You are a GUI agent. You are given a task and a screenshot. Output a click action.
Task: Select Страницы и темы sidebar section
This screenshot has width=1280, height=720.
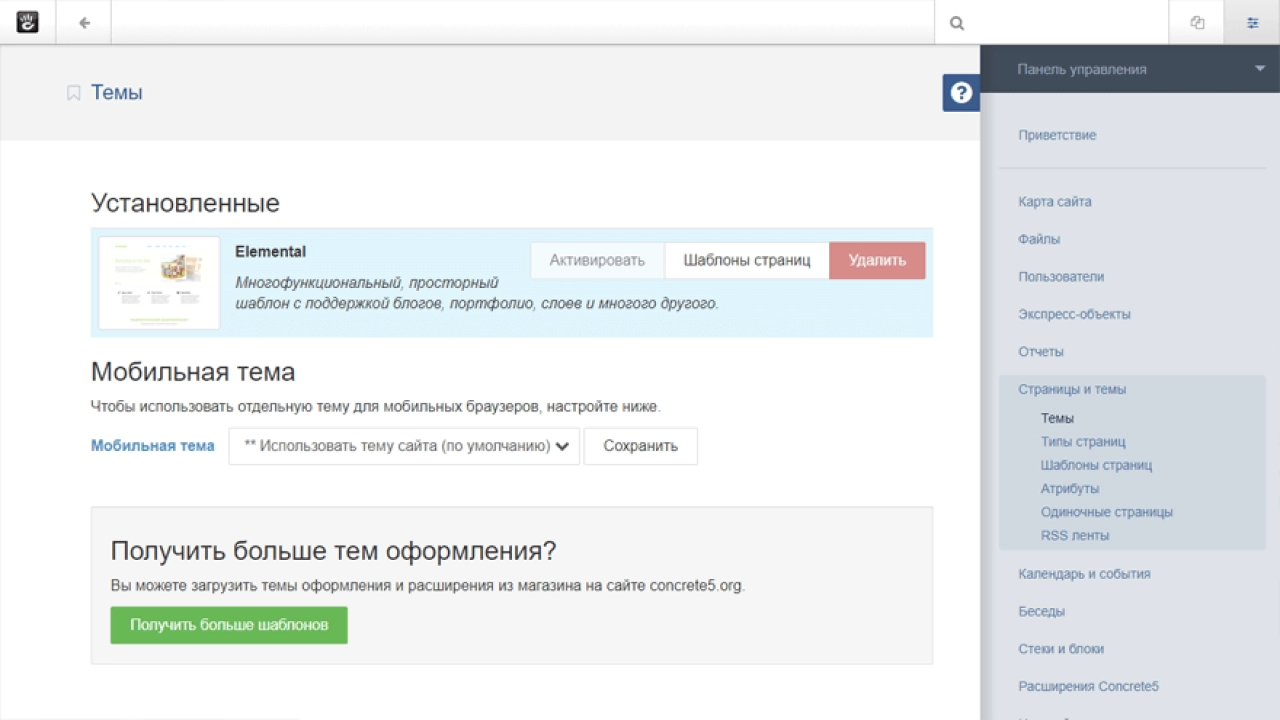pos(1072,389)
